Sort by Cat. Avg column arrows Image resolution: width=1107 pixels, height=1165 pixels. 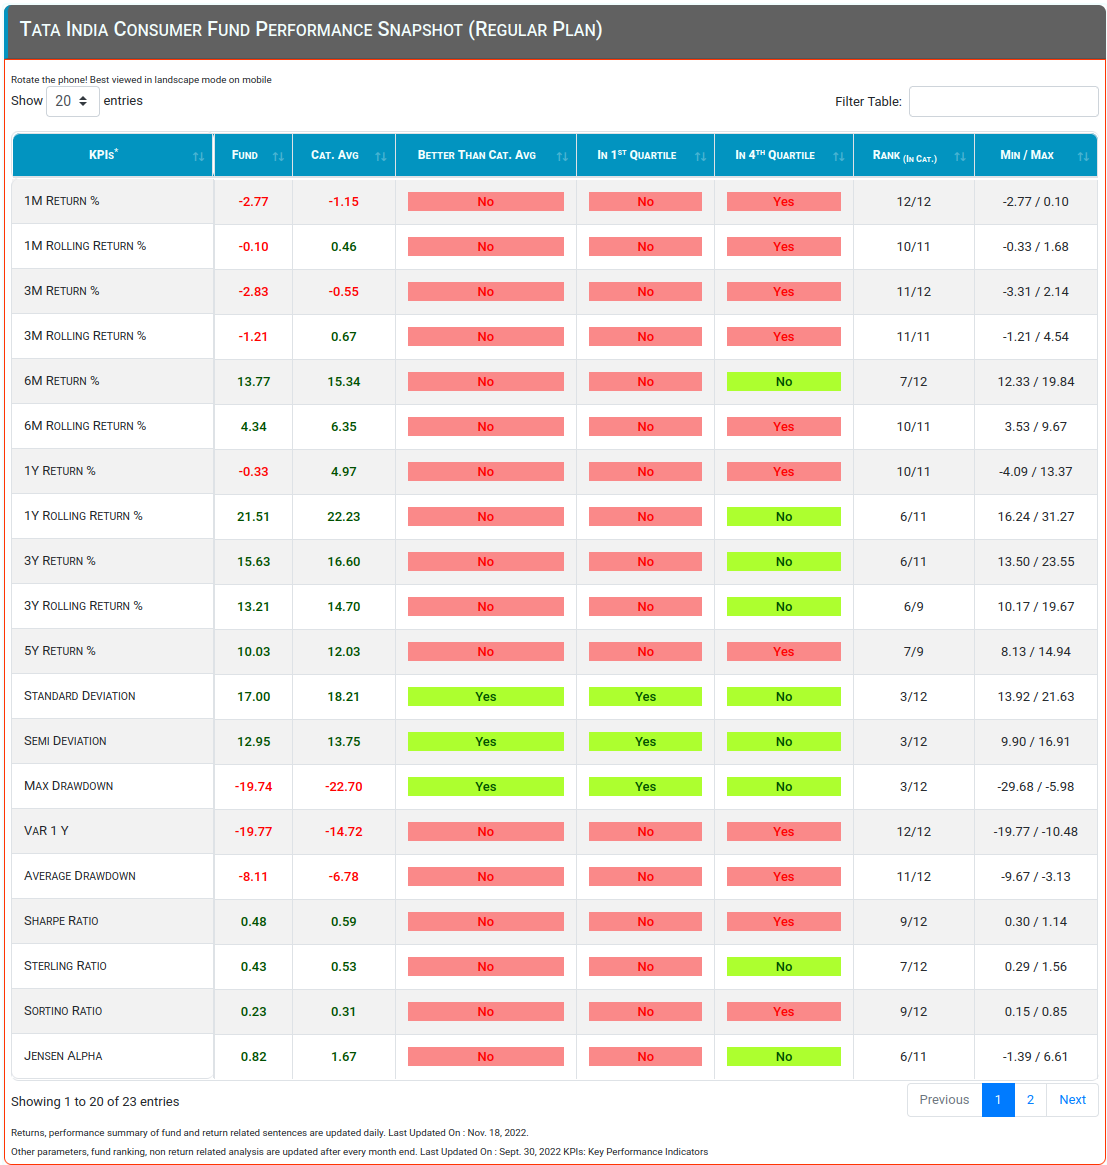(x=381, y=156)
